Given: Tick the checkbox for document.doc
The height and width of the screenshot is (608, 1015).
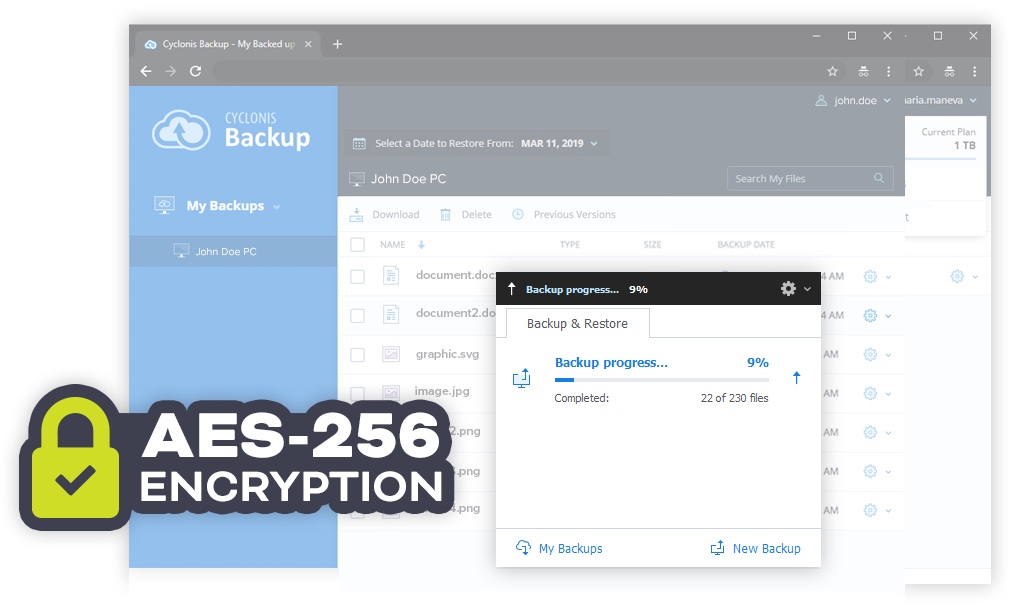Looking at the screenshot, I should point(357,276).
